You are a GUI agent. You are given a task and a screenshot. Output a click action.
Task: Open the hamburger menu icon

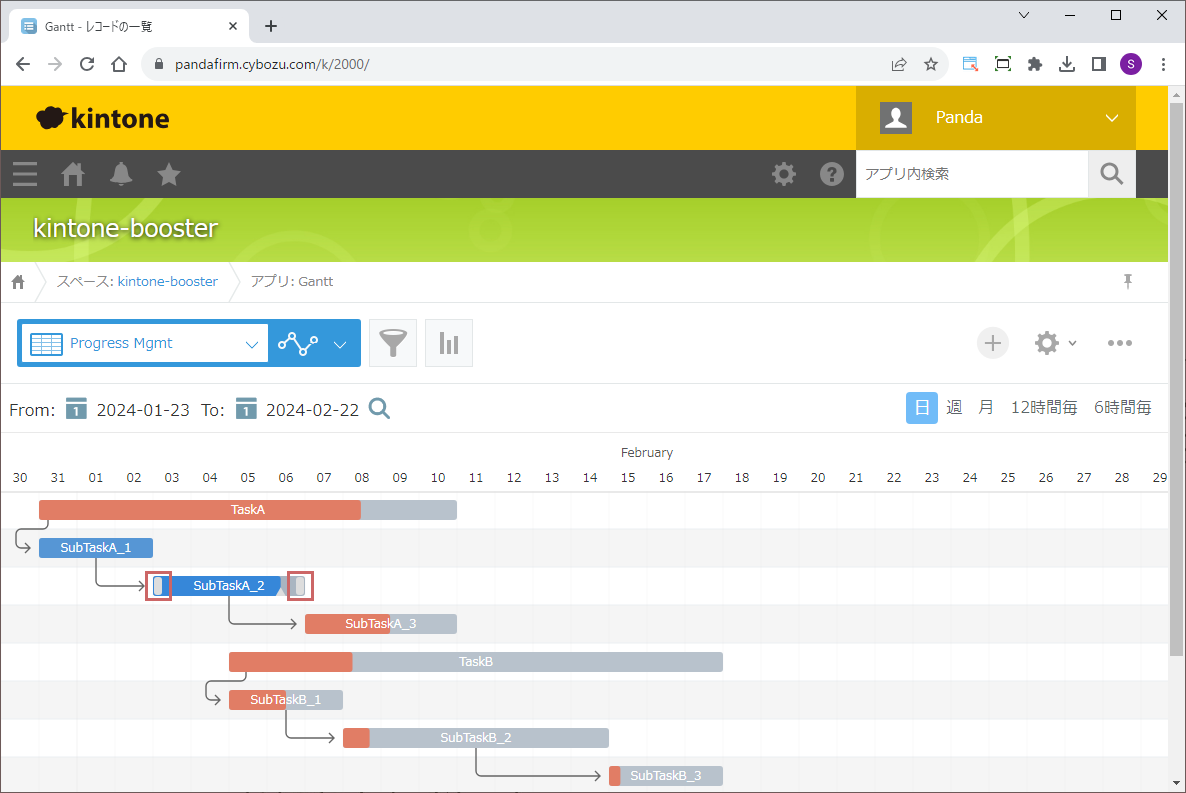[25, 174]
